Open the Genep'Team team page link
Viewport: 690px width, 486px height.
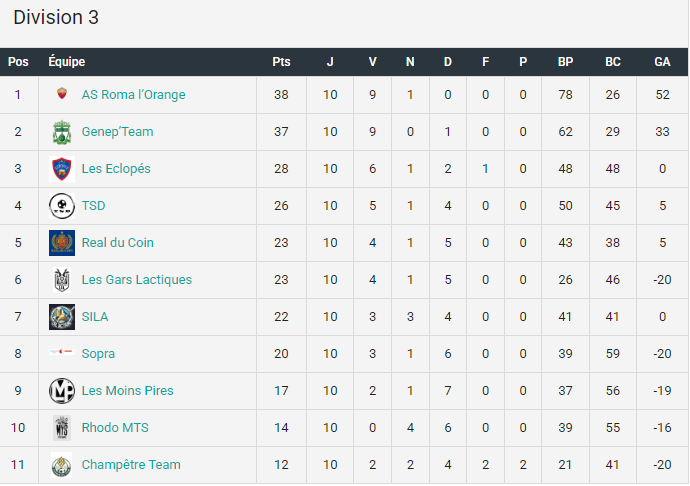[x=117, y=132]
